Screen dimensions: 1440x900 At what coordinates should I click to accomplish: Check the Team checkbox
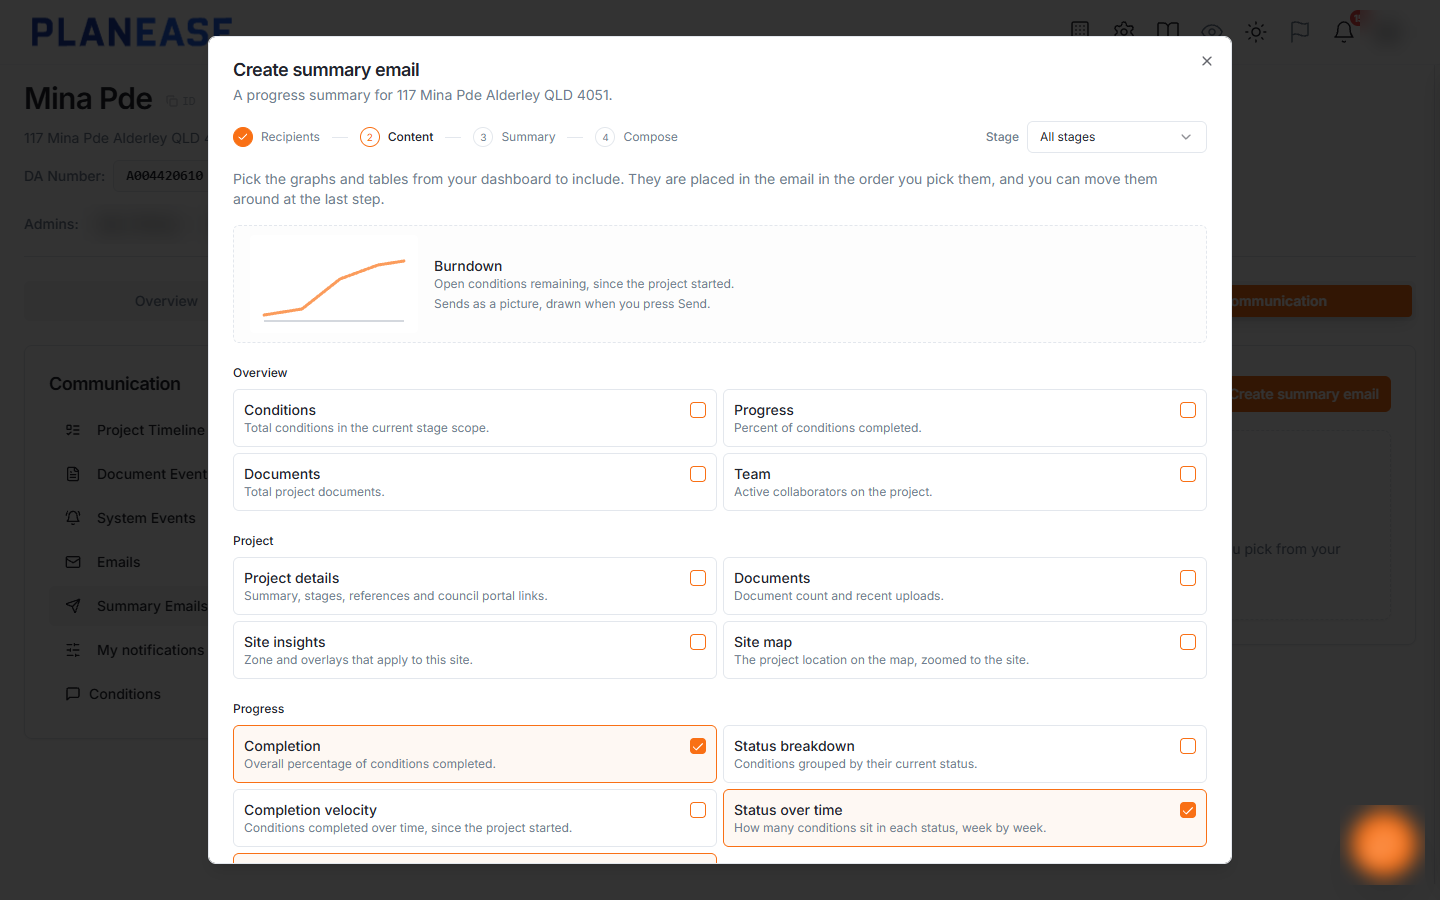1188,474
